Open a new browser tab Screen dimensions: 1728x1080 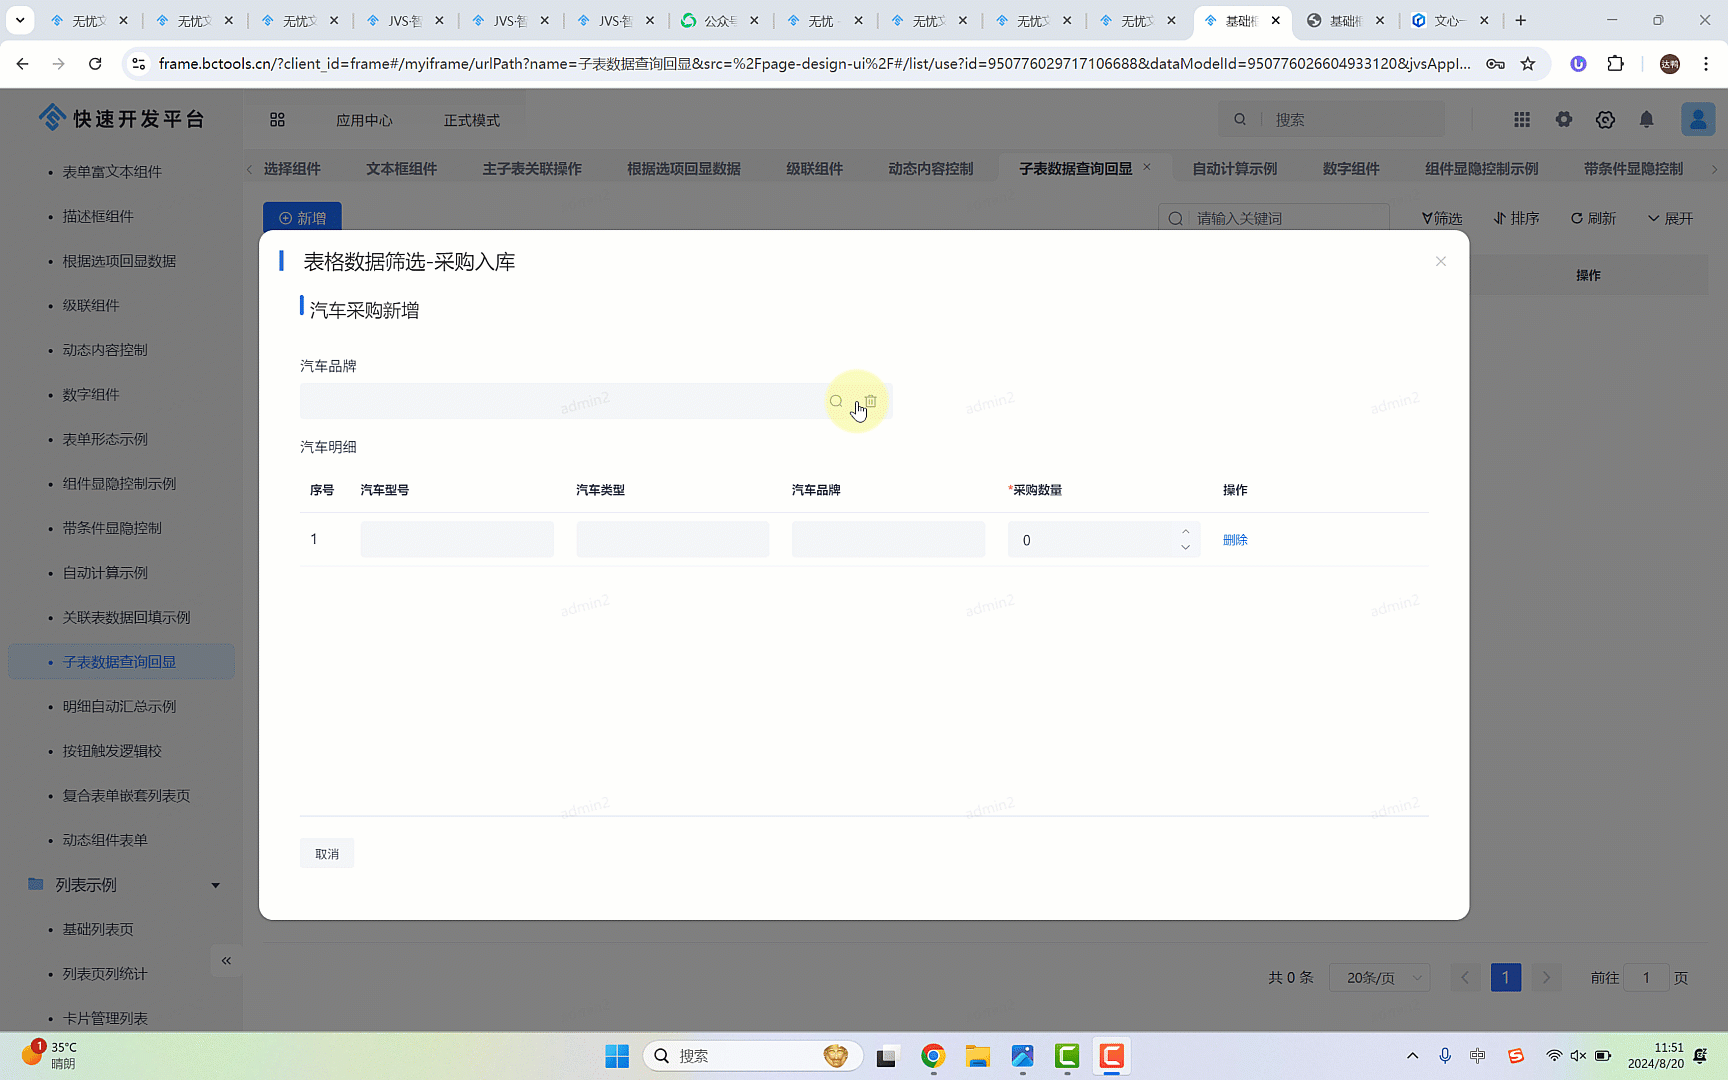1521,20
